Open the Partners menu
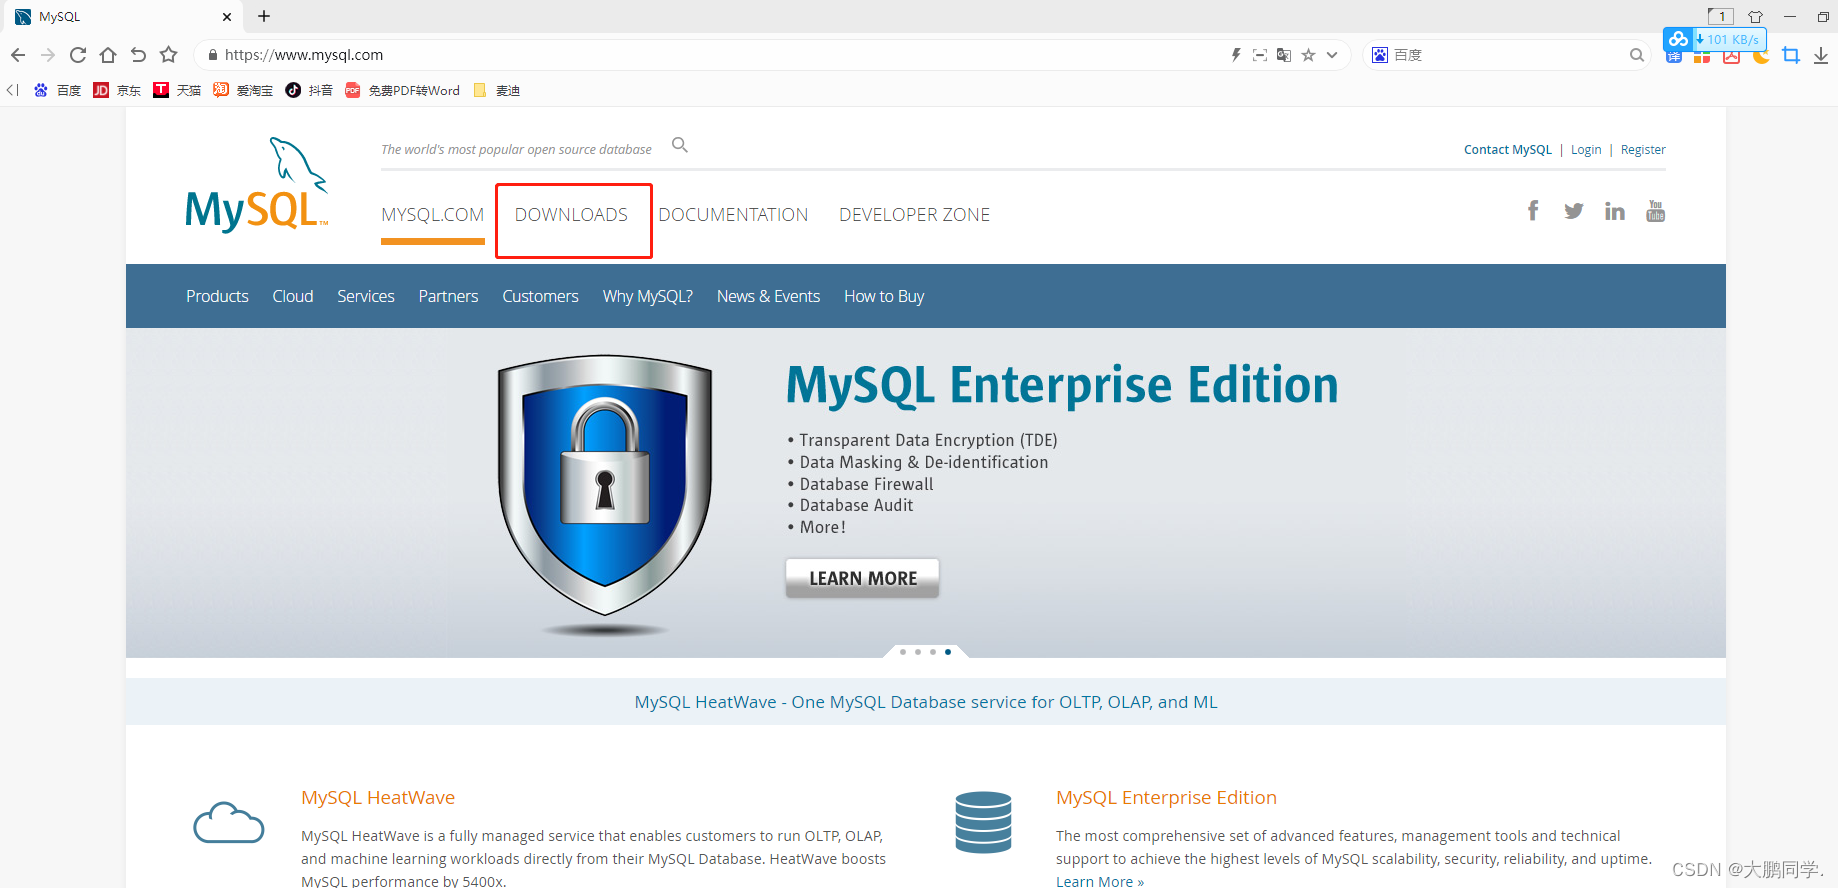Viewport: 1838px width, 888px height. (x=448, y=296)
